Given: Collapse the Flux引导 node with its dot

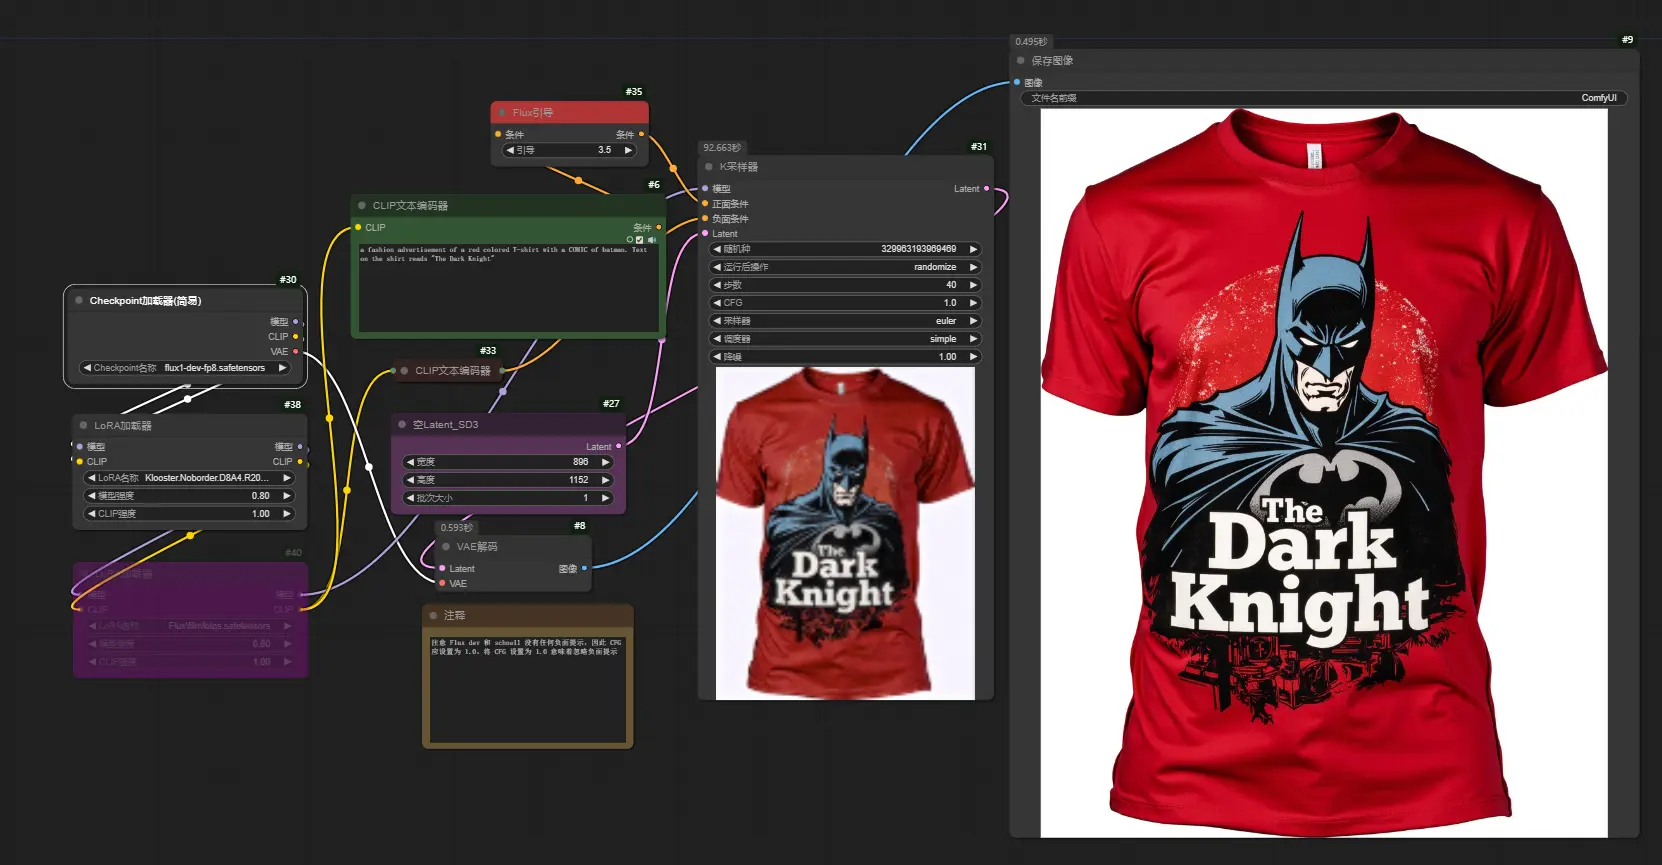Looking at the screenshot, I should pyautogui.click(x=501, y=112).
